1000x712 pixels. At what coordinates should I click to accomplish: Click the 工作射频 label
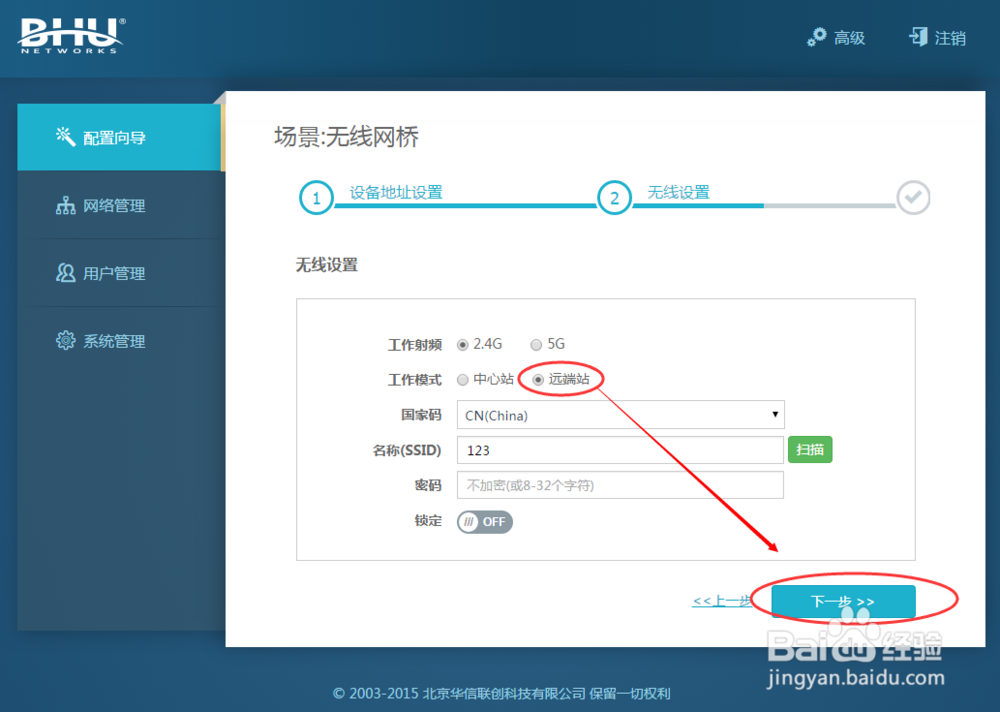(x=415, y=345)
